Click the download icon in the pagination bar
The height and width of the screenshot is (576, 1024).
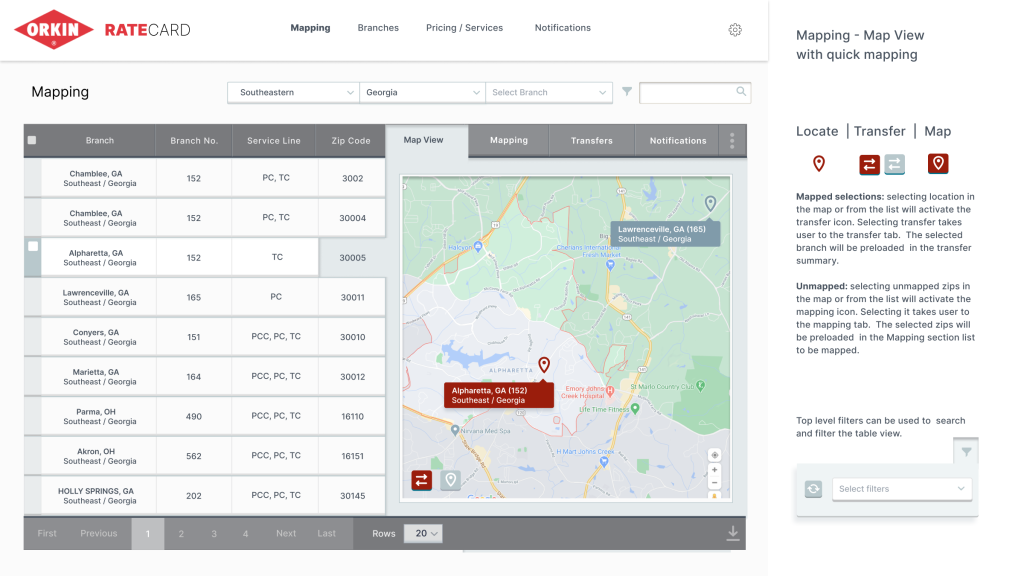coord(732,533)
